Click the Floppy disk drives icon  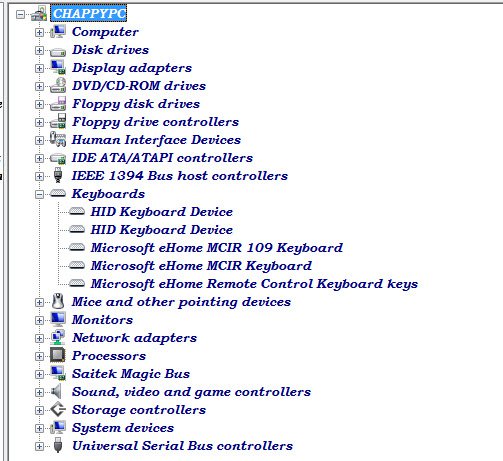tap(58, 104)
